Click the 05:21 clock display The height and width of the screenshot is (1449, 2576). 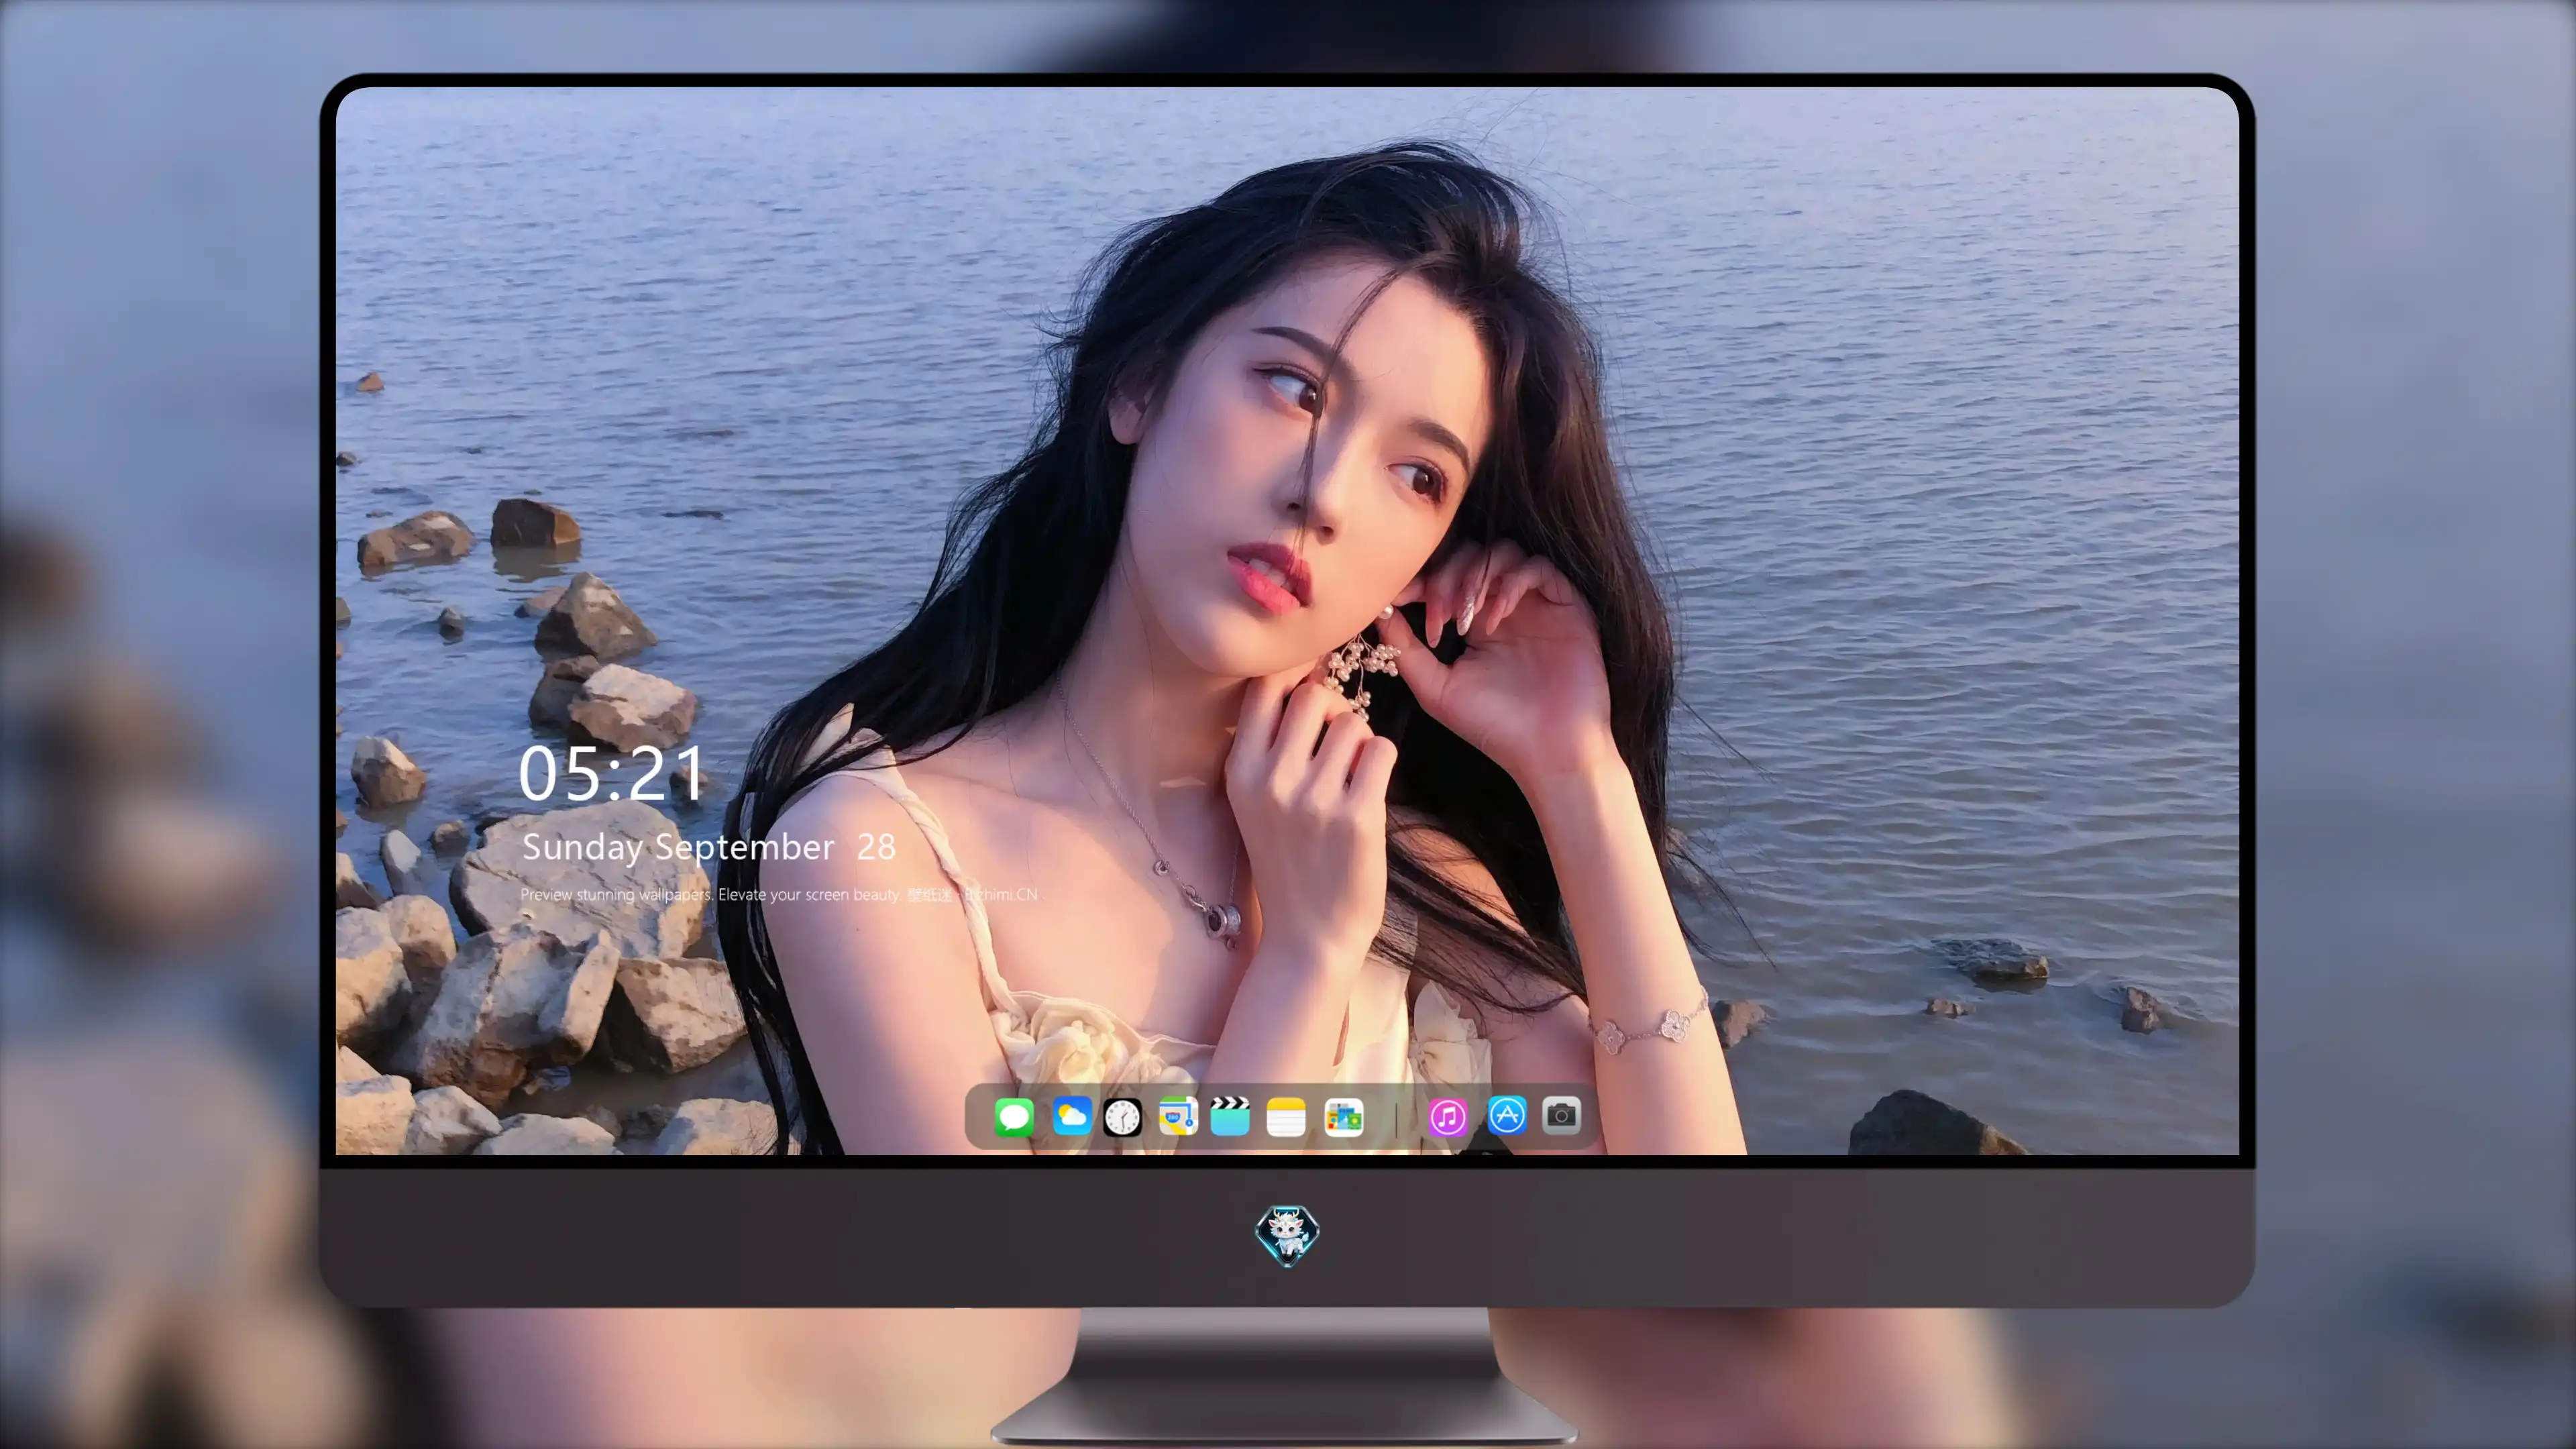[x=612, y=774]
